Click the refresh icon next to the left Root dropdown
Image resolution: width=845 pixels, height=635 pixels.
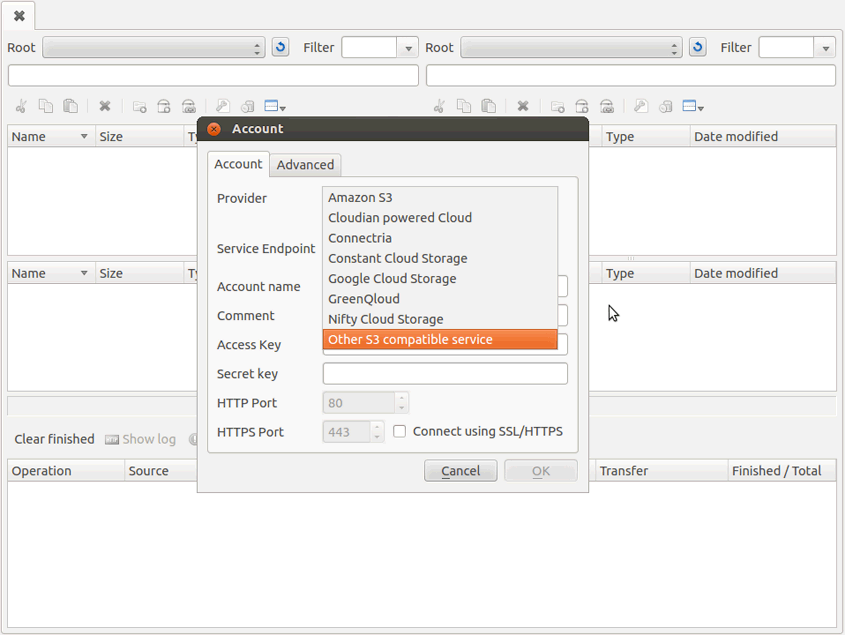click(x=280, y=47)
